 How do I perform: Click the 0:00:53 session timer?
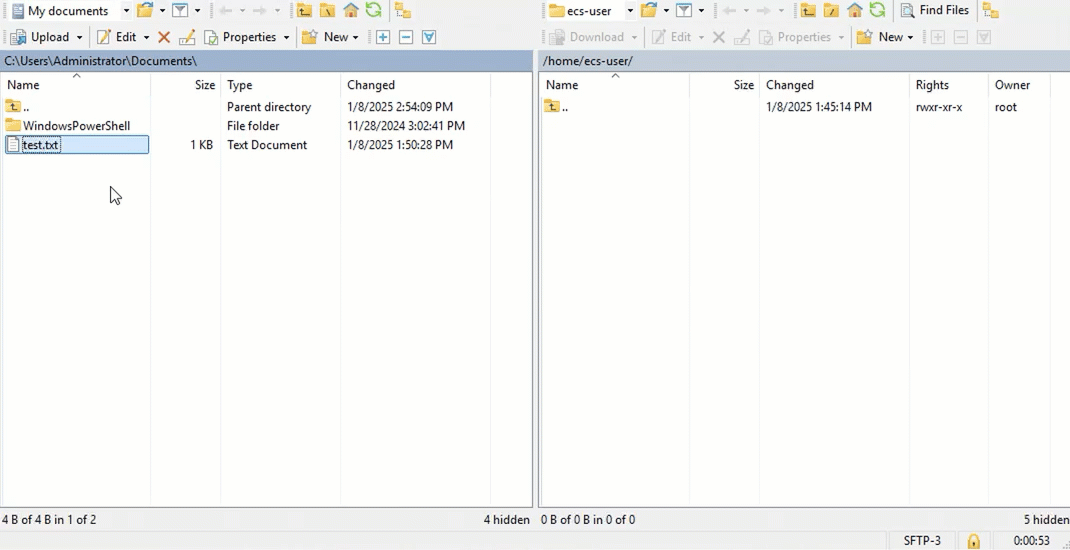(1031, 541)
